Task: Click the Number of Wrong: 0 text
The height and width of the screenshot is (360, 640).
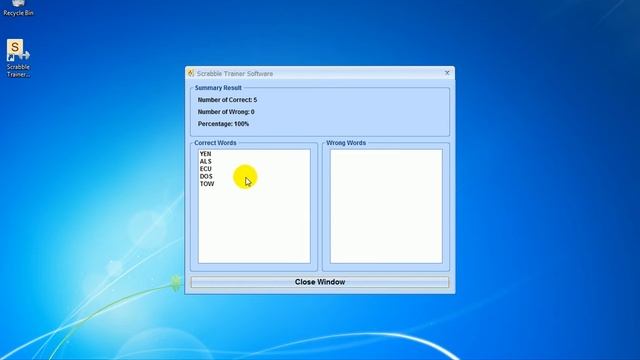Action: [x=226, y=111]
